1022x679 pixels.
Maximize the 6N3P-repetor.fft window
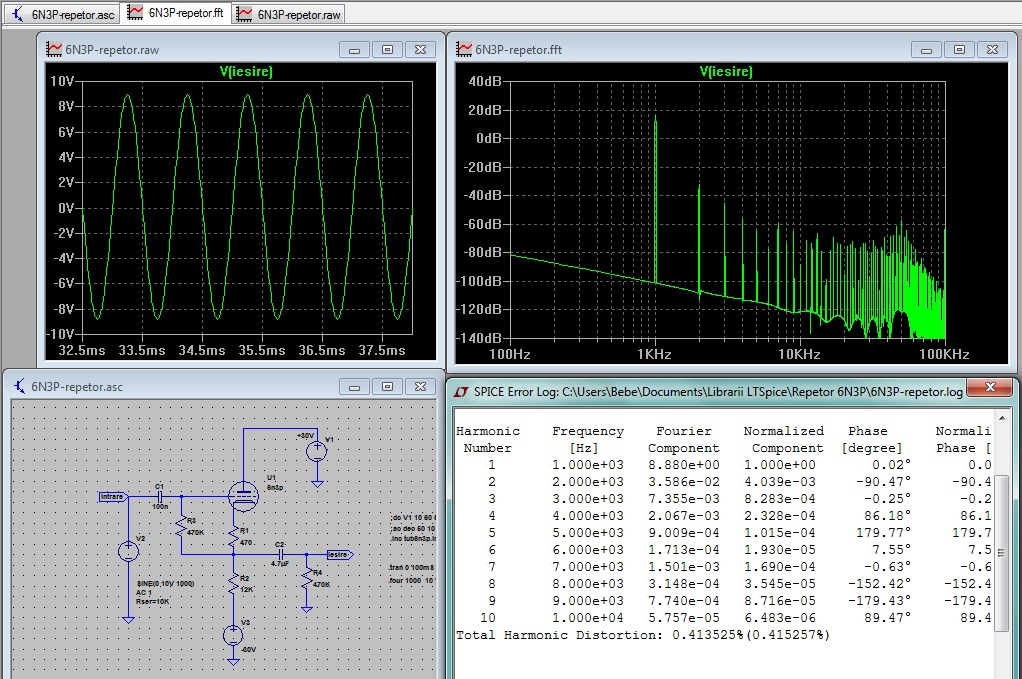tap(959, 50)
